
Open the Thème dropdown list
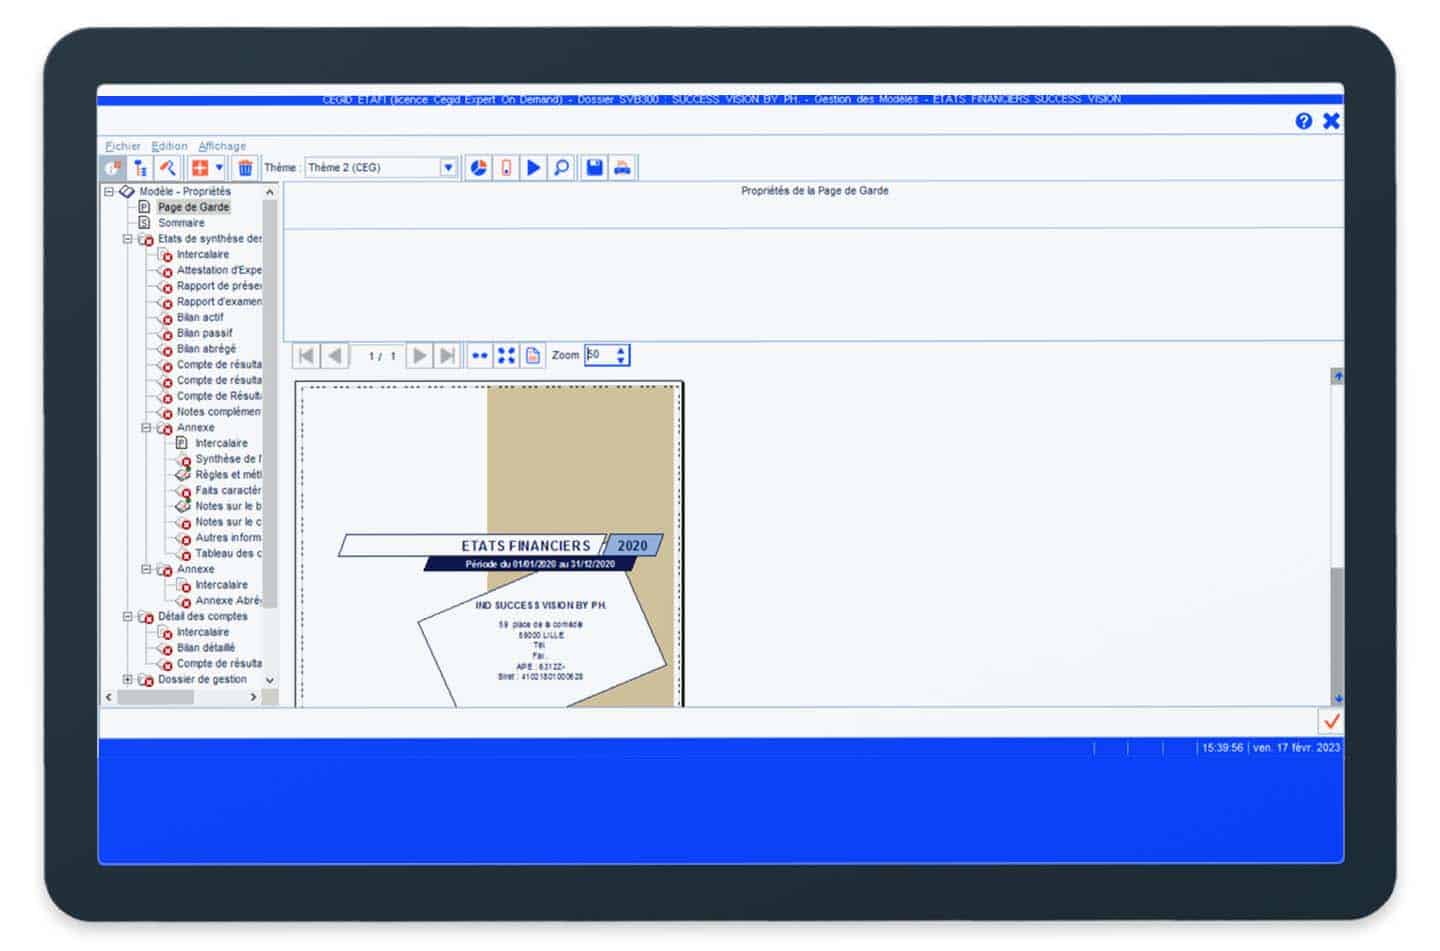tap(448, 168)
